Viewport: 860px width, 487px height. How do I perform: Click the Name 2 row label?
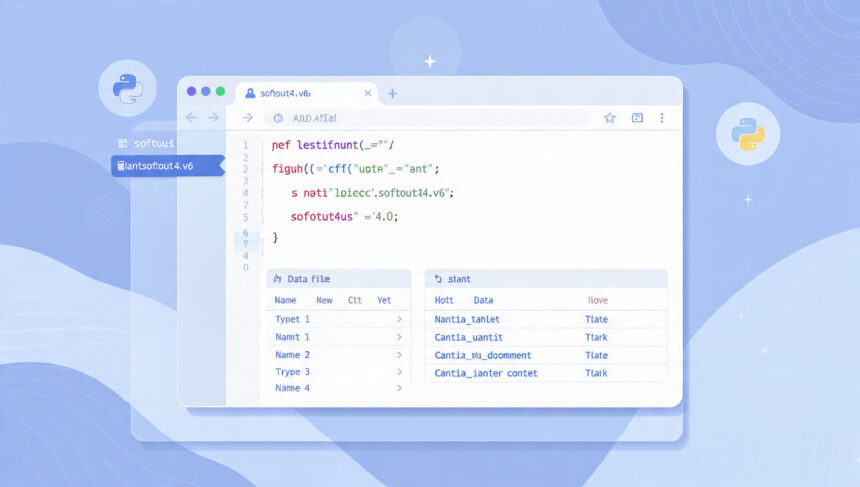[x=292, y=355]
